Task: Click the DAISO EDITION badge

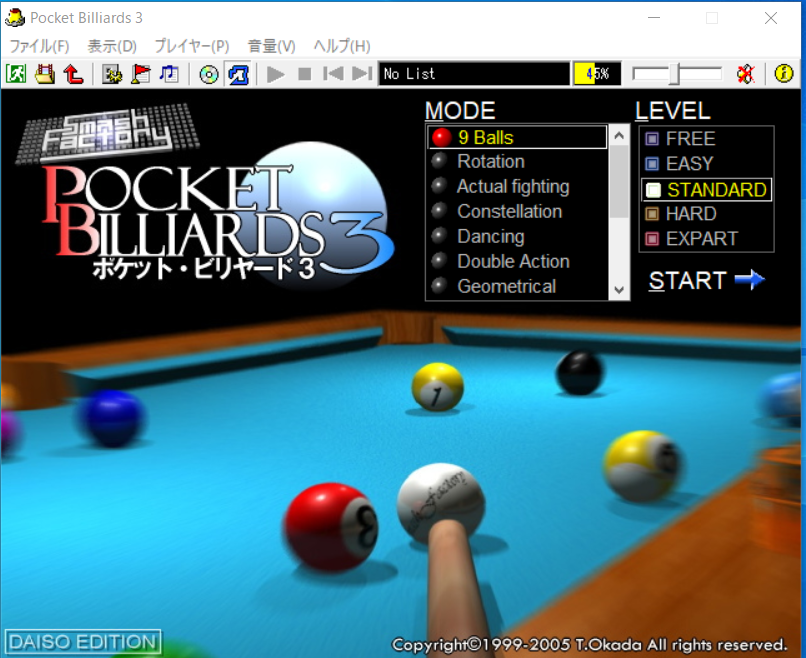Action: pos(83,642)
